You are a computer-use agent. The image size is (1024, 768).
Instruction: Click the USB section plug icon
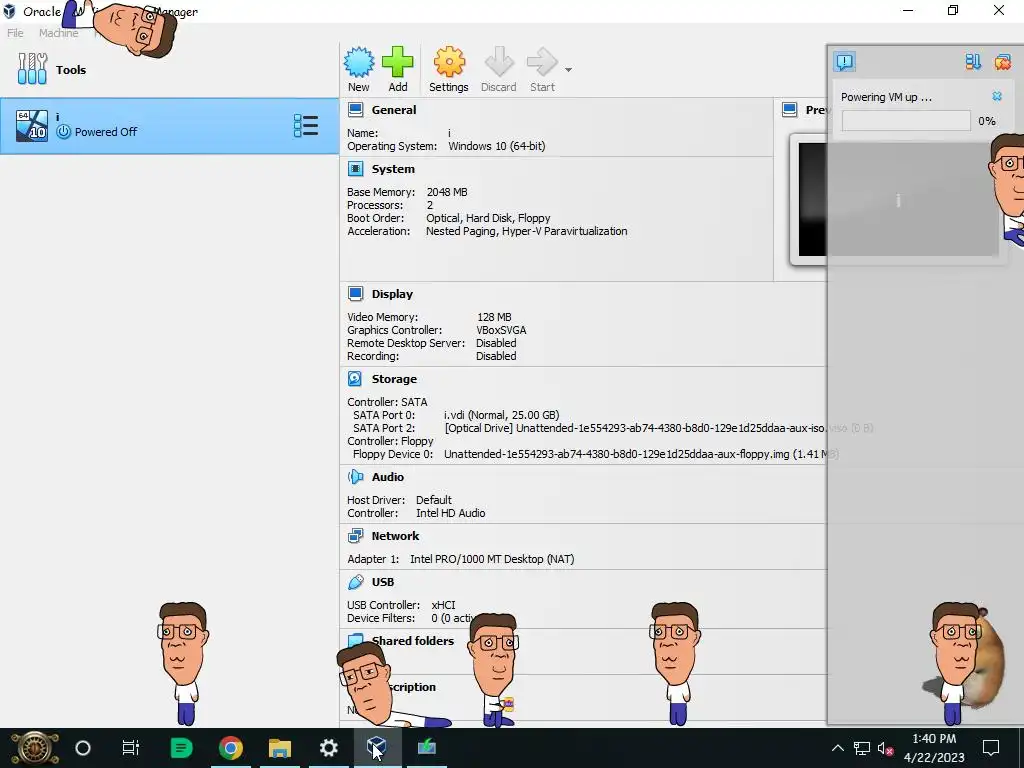pos(355,582)
